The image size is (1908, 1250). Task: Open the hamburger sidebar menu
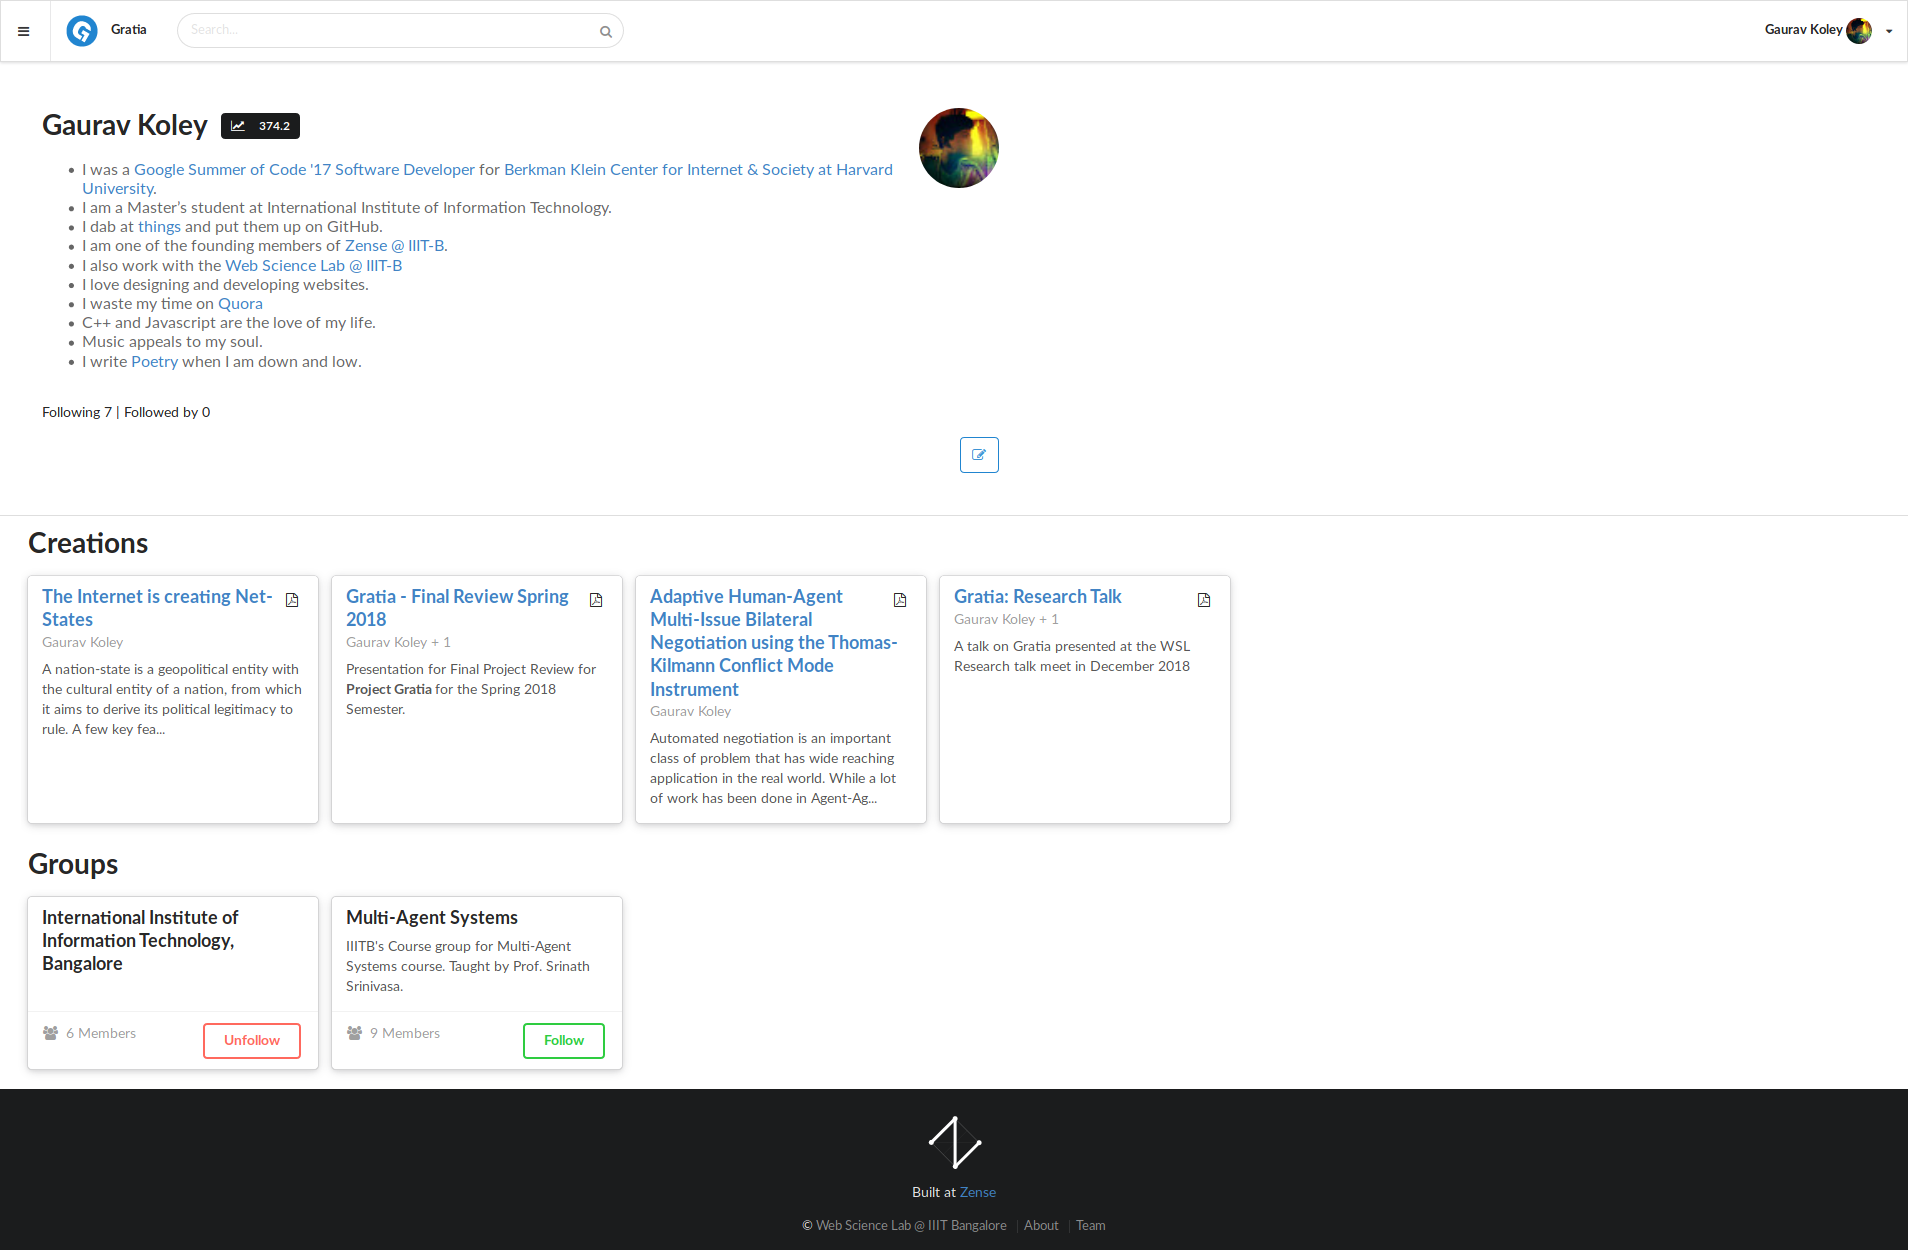point(24,31)
